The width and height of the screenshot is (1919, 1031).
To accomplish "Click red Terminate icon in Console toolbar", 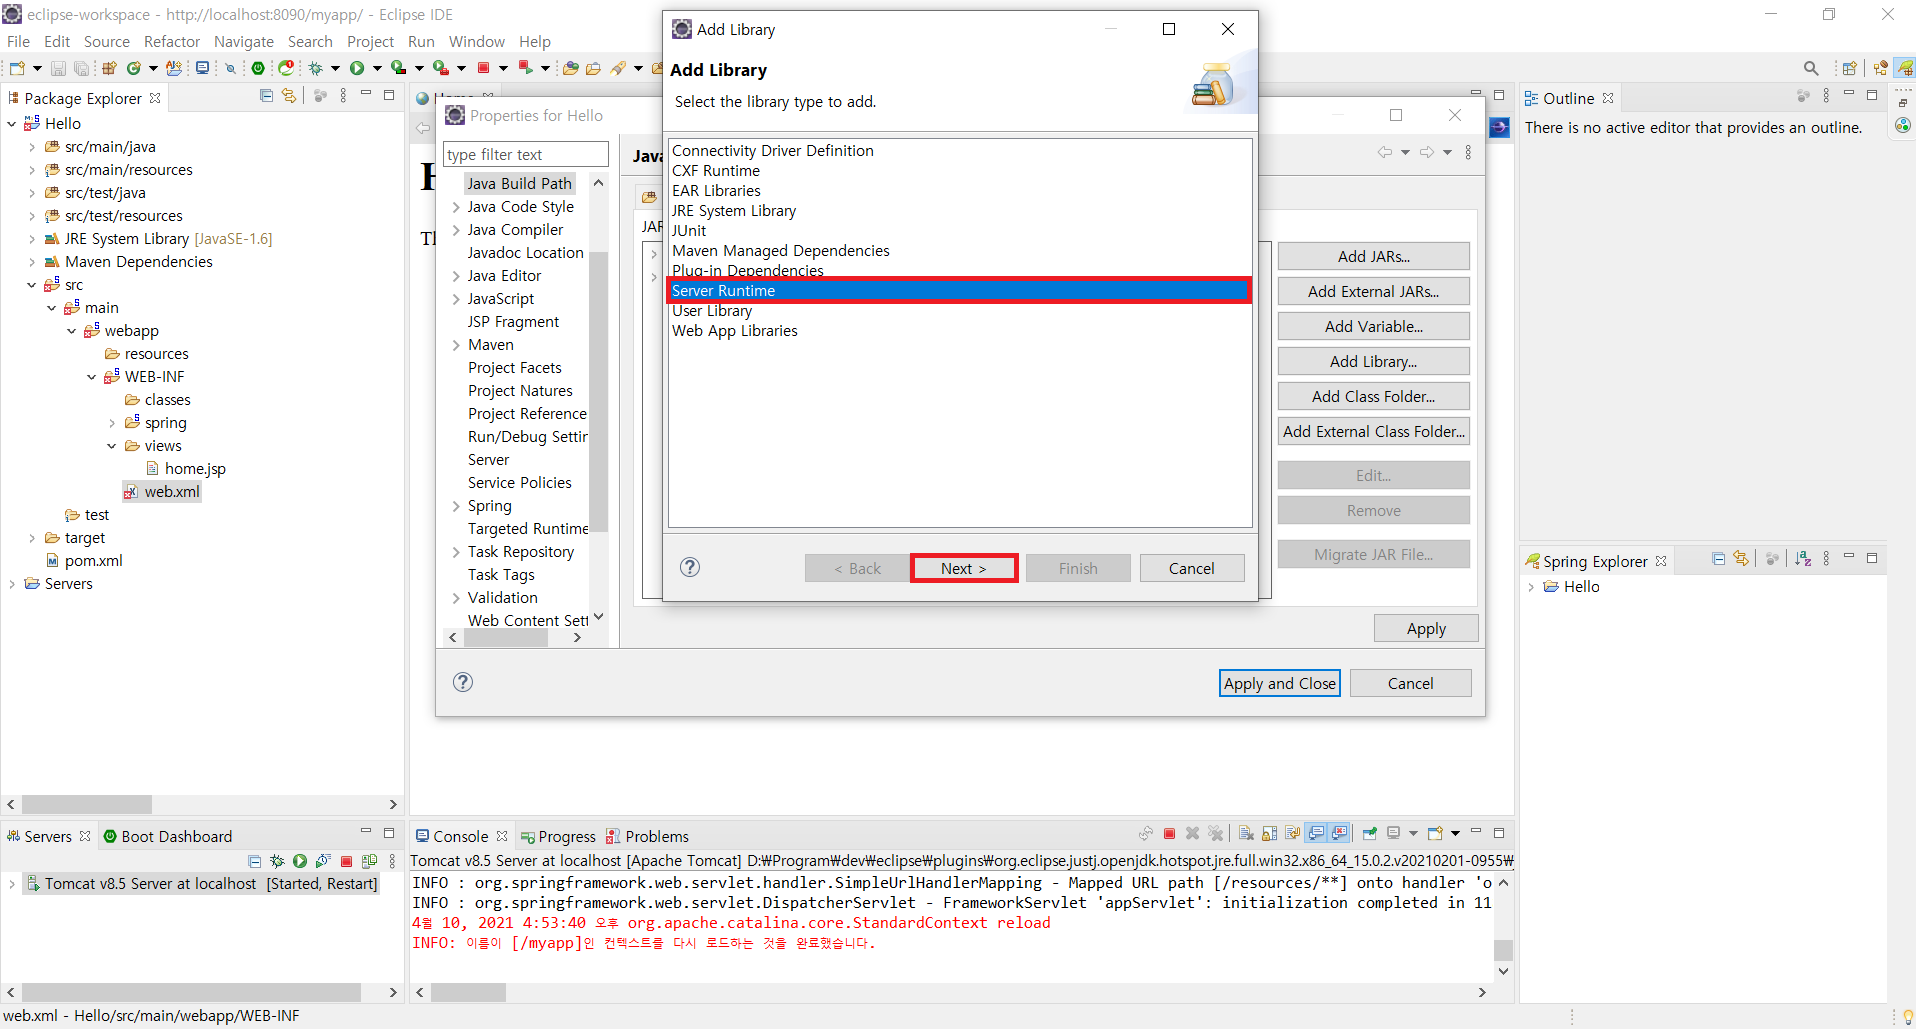I will click(1169, 834).
